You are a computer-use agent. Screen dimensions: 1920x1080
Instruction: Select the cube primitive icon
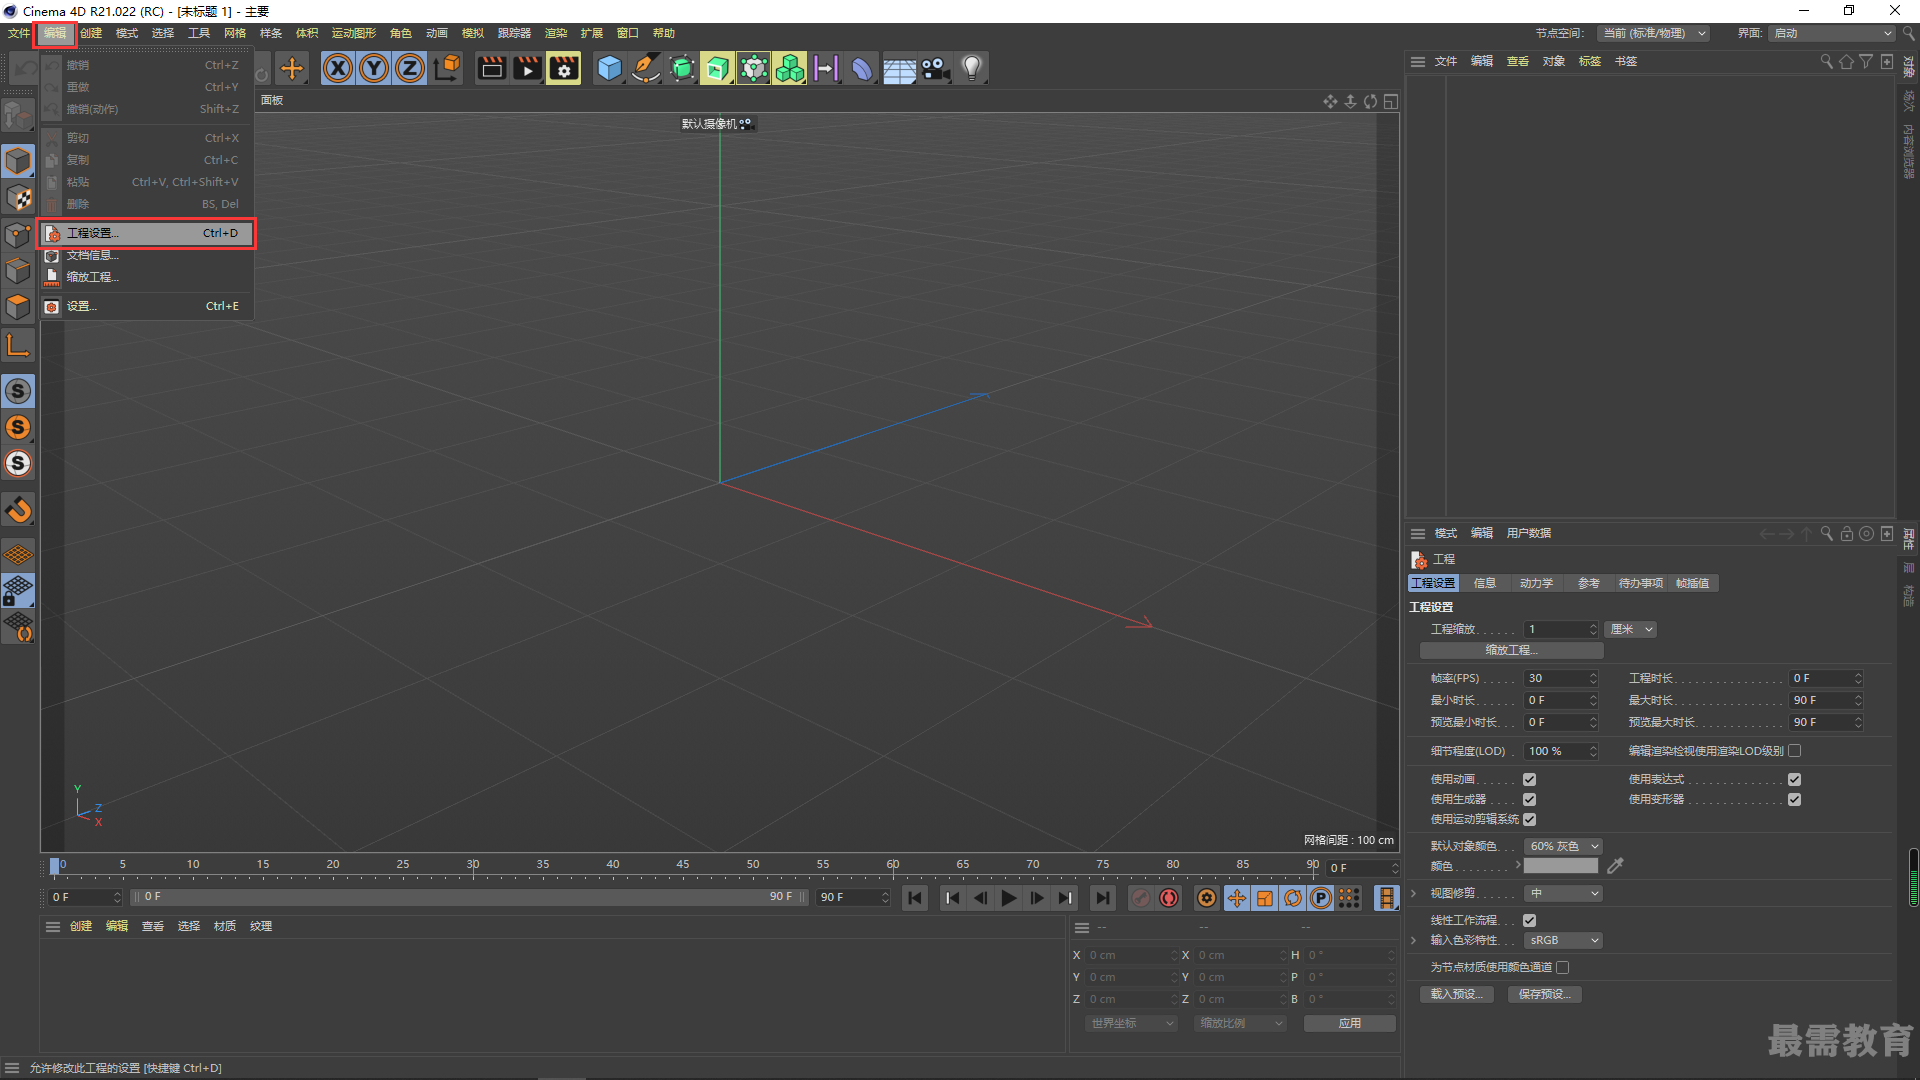(x=609, y=68)
